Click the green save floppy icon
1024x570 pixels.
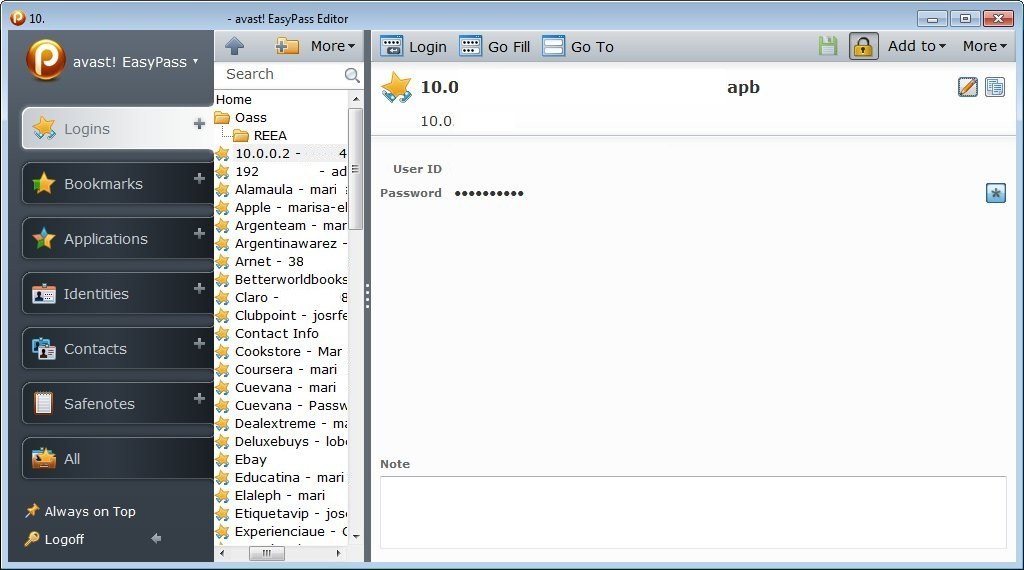tap(828, 46)
